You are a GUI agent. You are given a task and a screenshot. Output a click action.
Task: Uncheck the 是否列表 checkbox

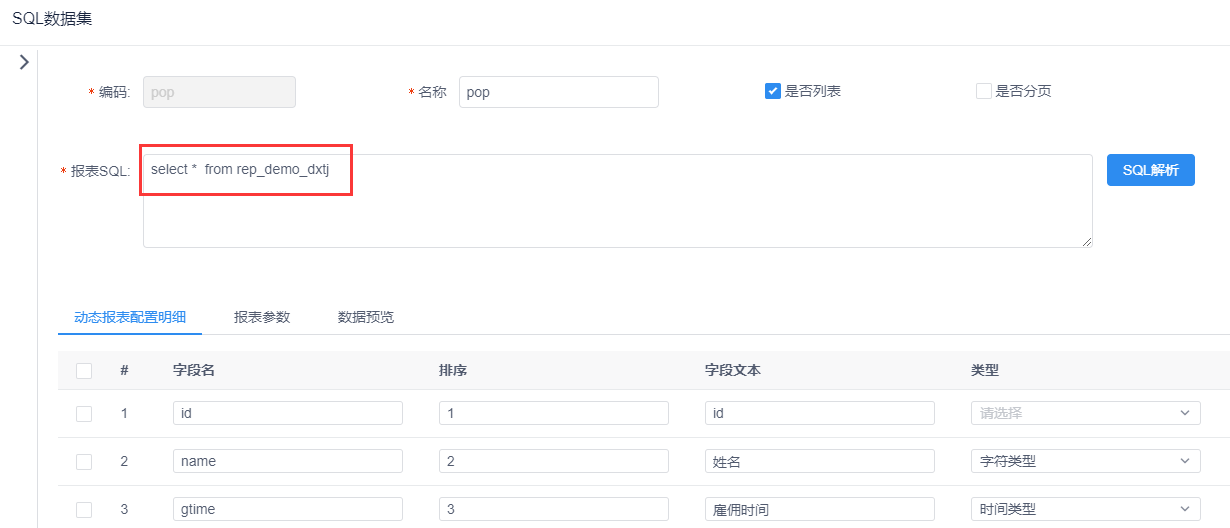[x=773, y=91]
